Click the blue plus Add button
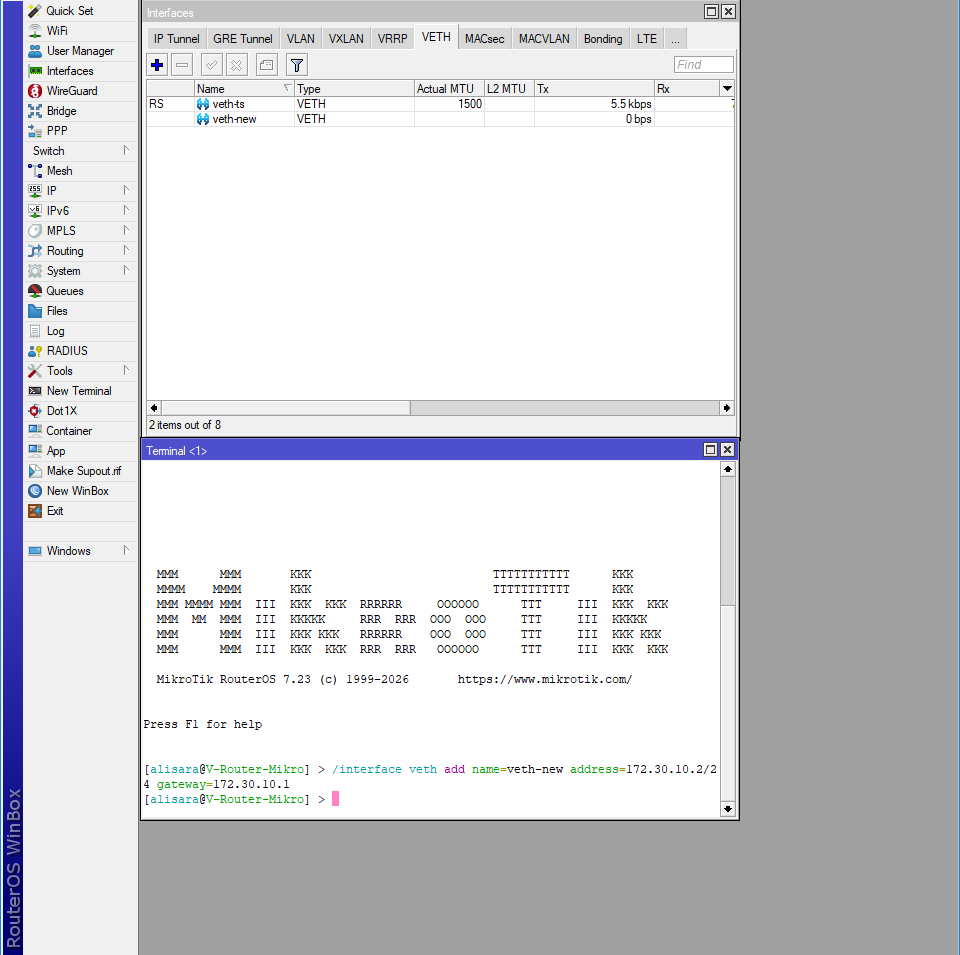Image resolution: width=960 pixels, height=955 pixels. point(157,65)
